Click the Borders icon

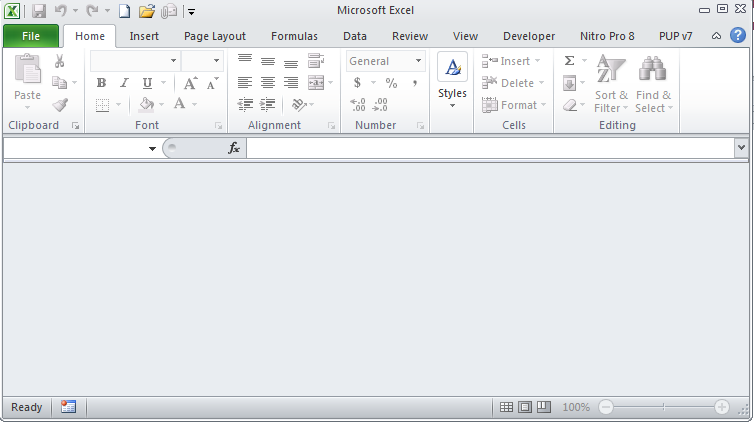pyautogui.click(x=102, y=105)
